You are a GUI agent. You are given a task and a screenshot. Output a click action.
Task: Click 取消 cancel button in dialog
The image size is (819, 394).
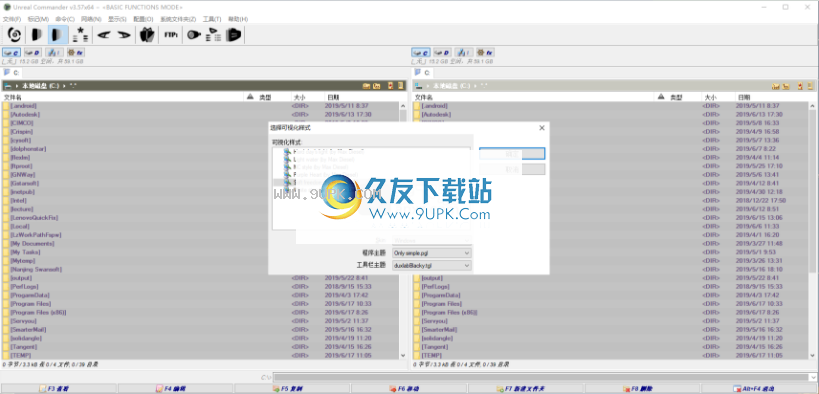click(x=512, y=169)
